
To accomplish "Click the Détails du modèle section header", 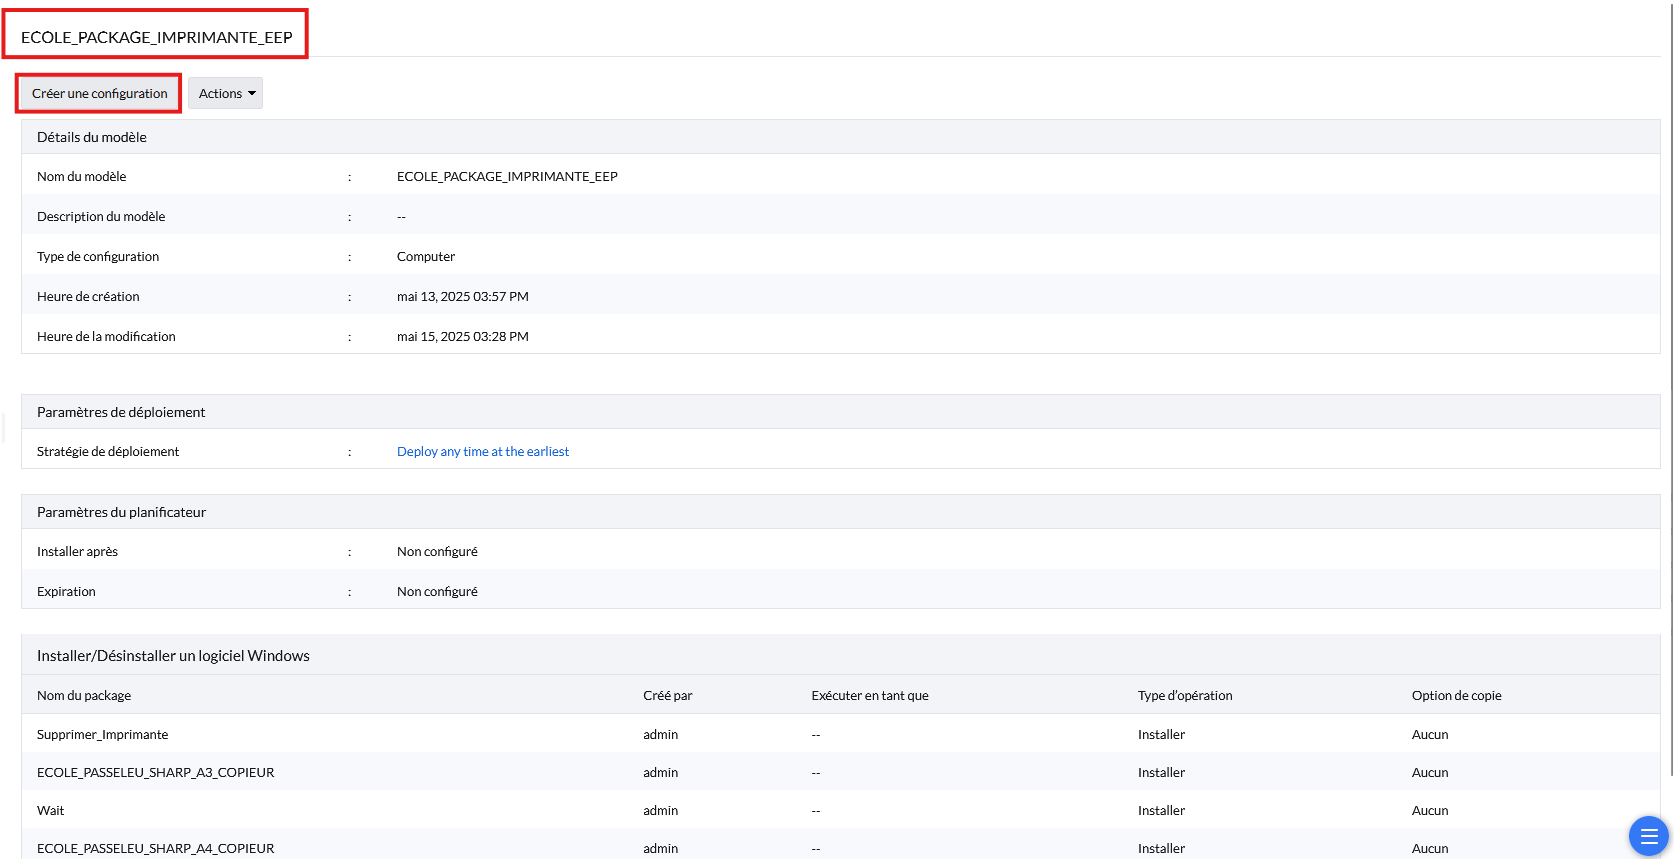I will point(841,137).
